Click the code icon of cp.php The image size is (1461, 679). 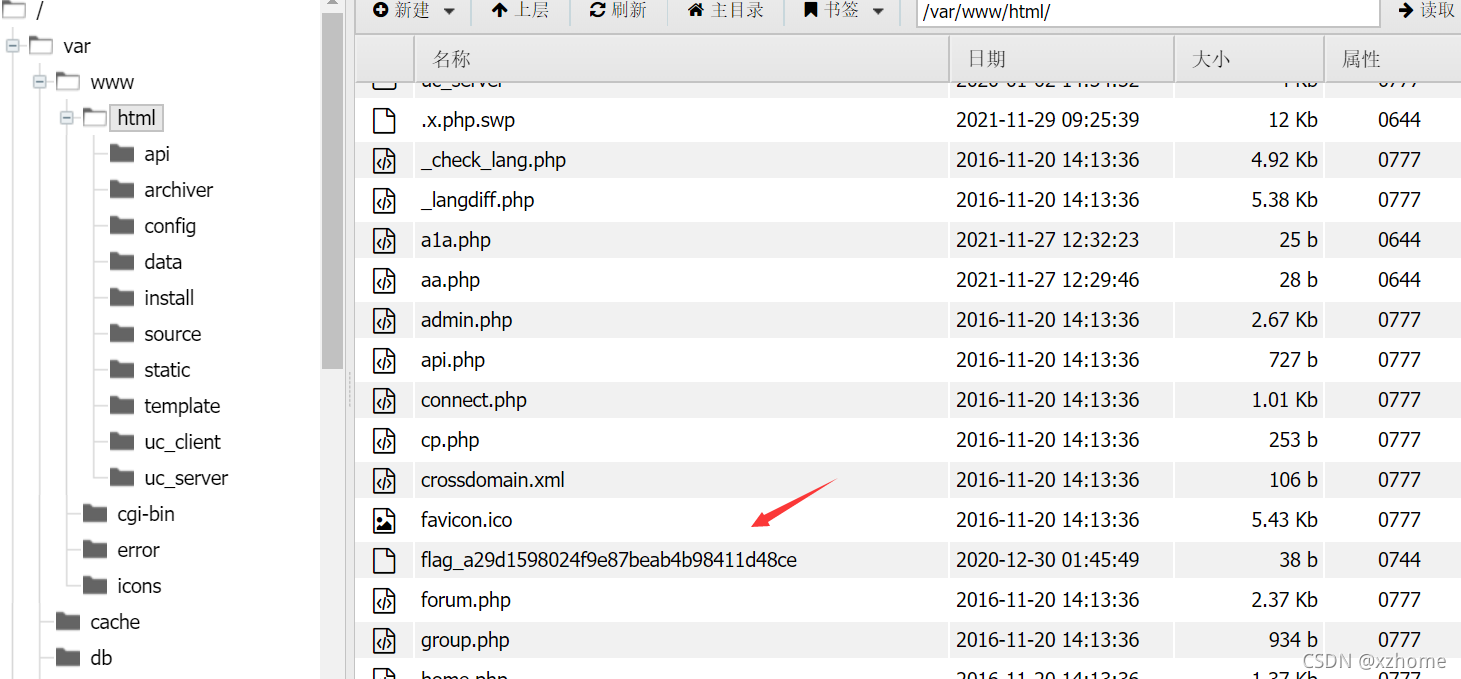click(x=384, y=440)
